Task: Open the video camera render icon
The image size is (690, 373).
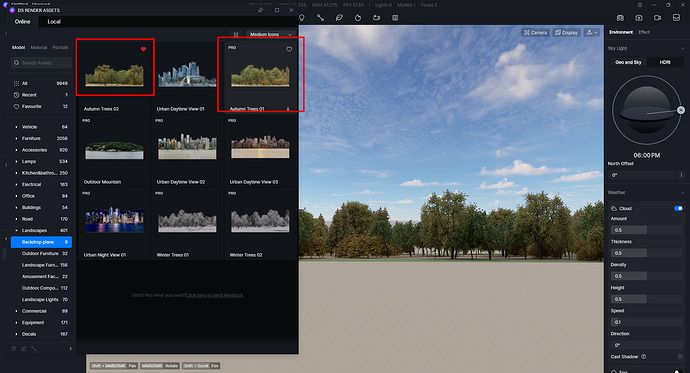Action: 657,18
